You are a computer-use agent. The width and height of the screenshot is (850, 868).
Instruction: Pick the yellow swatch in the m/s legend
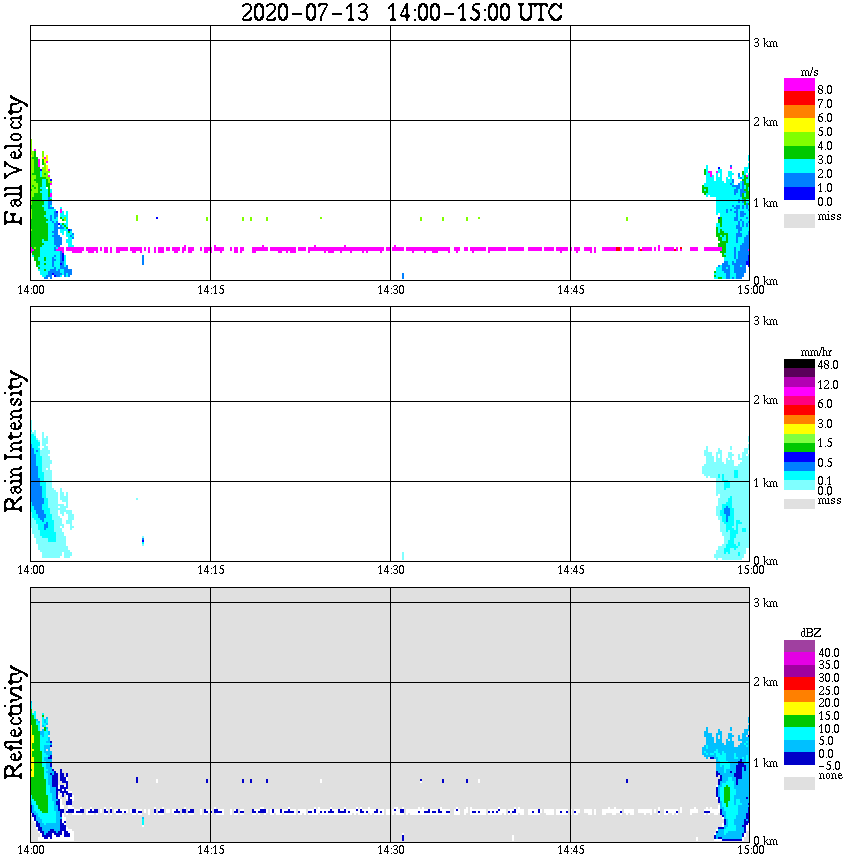(x=799, y=125)
